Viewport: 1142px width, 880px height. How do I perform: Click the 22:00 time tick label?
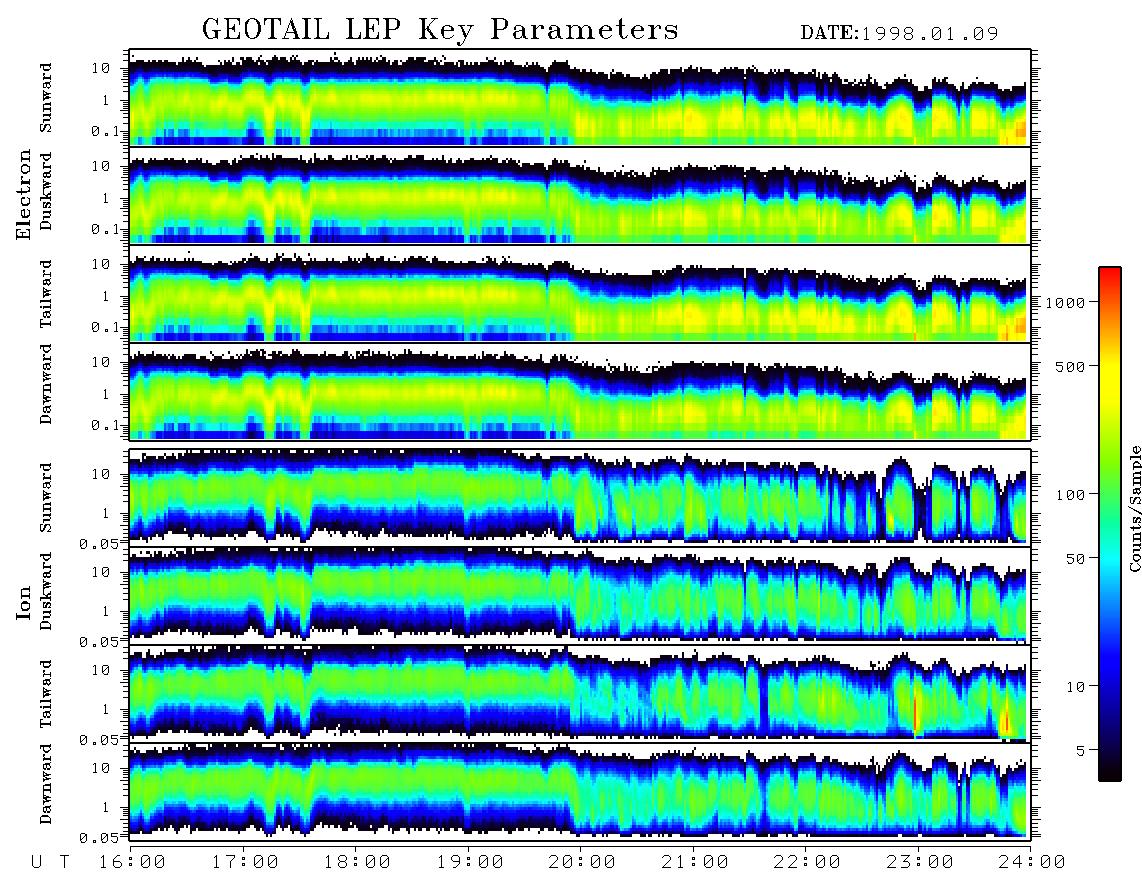point(807,862)
